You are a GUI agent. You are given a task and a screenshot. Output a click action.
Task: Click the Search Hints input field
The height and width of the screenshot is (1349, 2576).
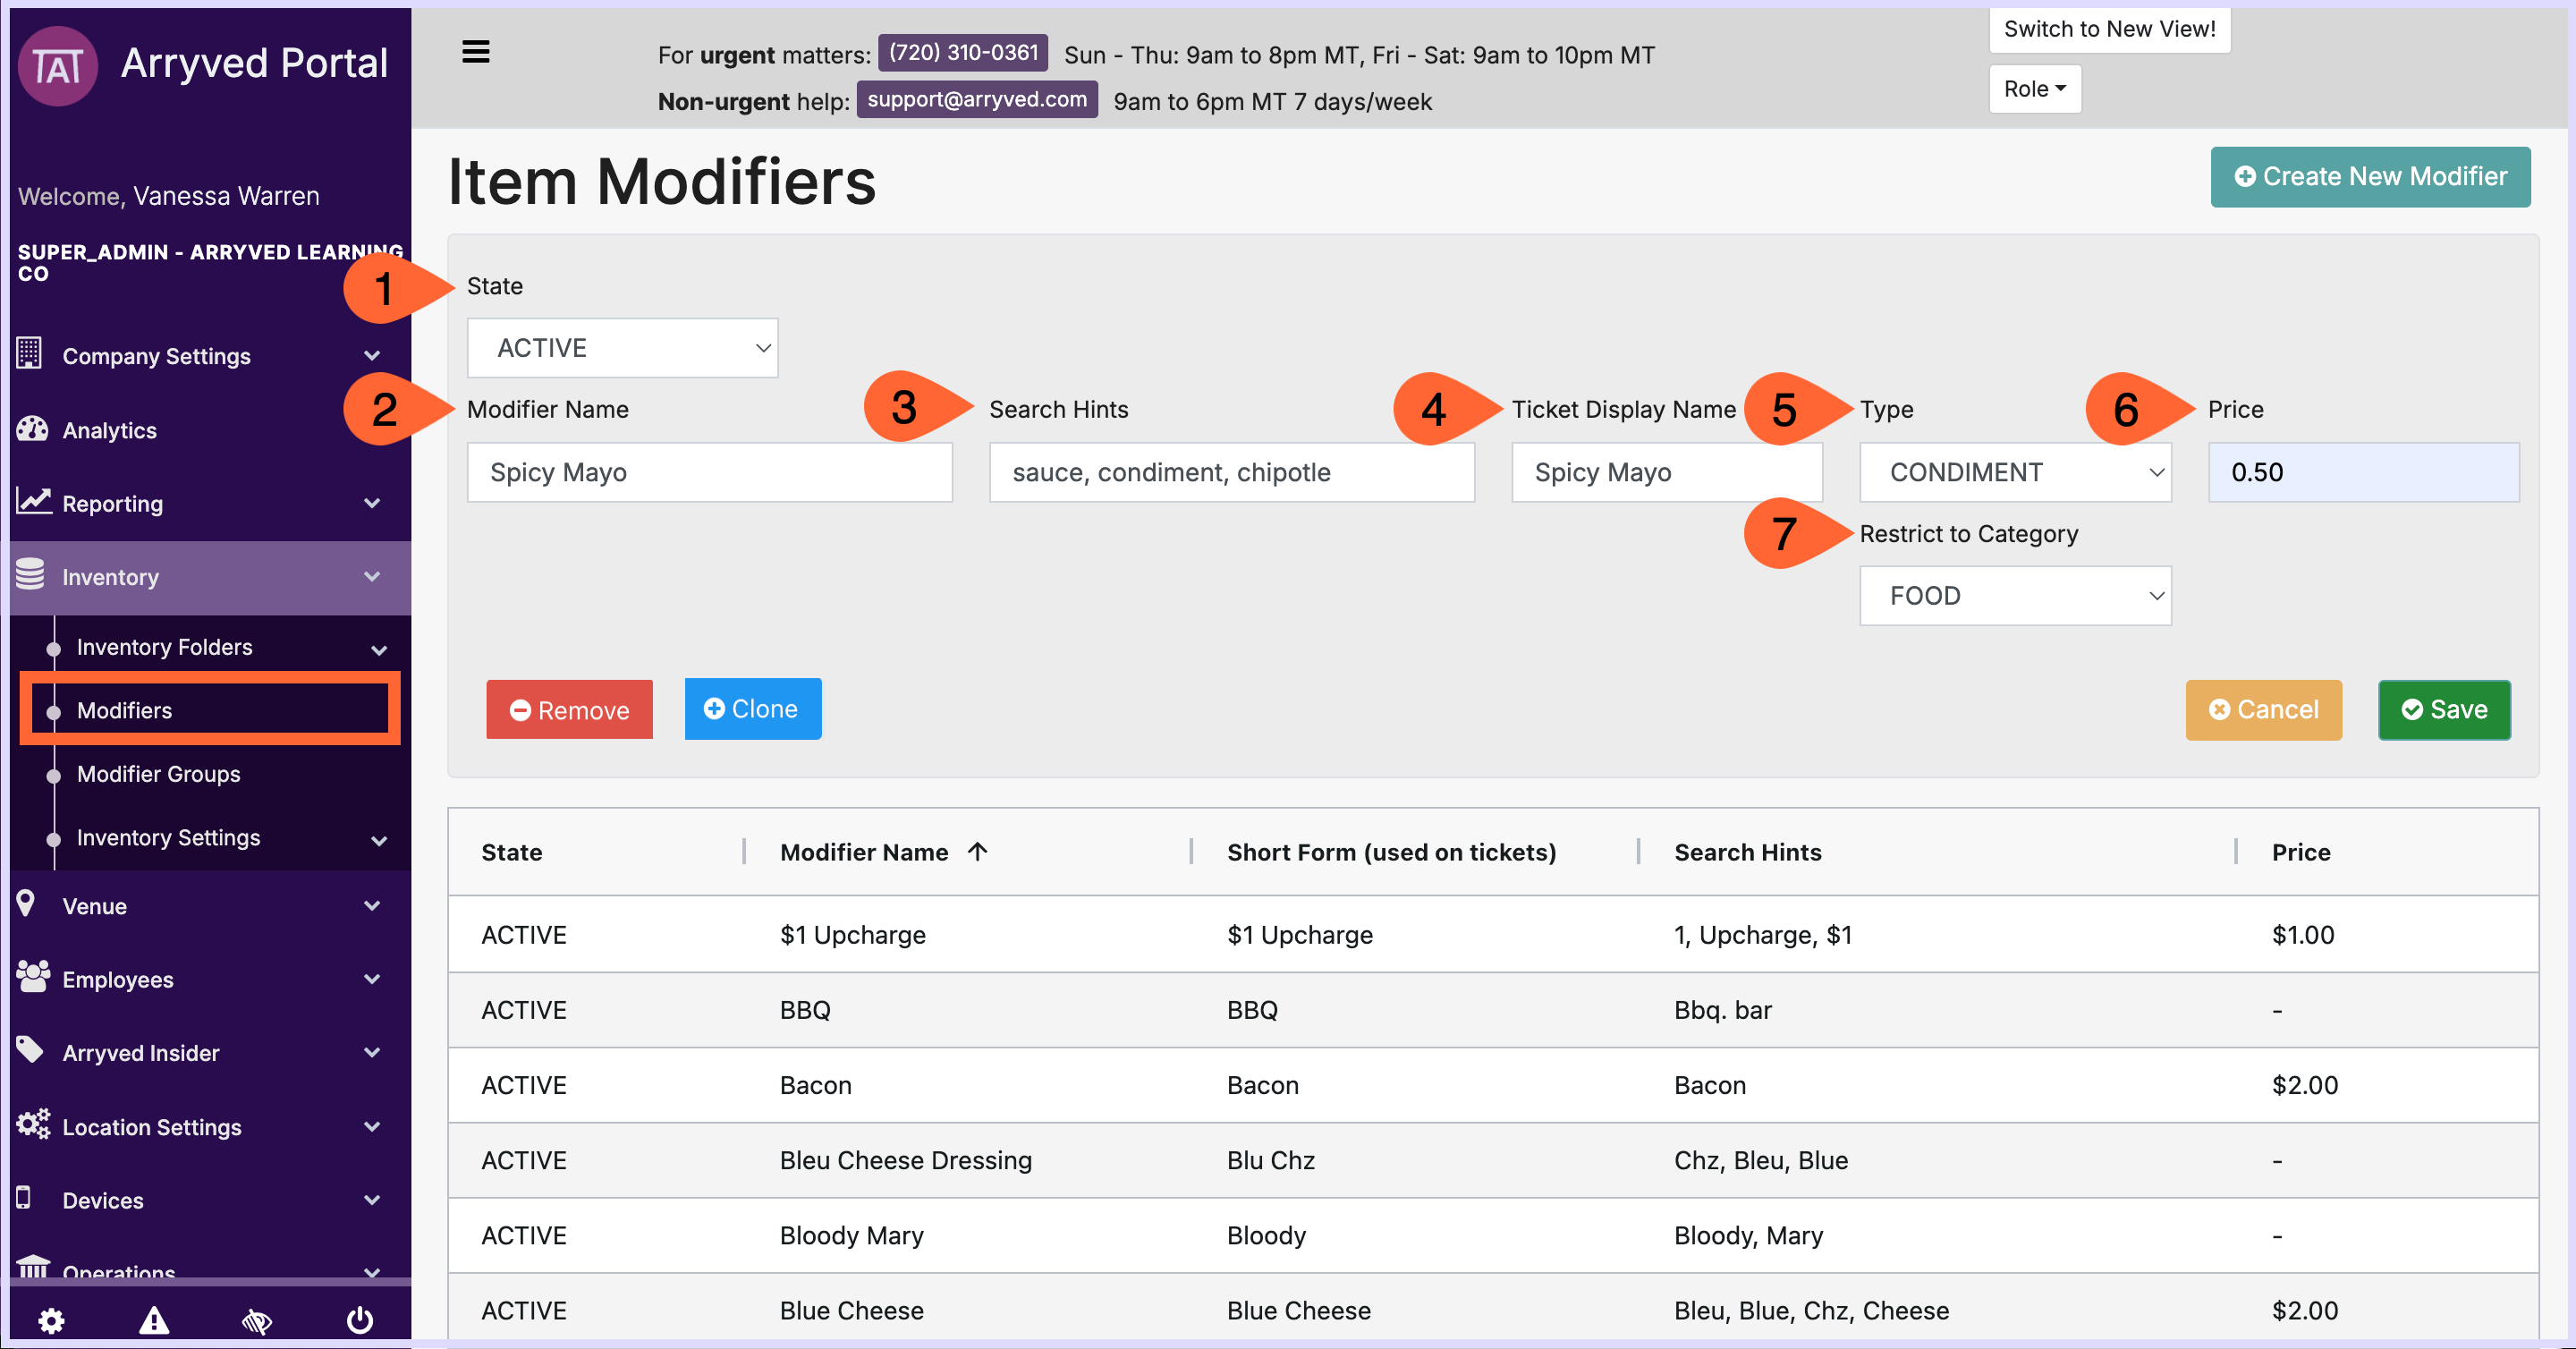[x=1232, y=472]
